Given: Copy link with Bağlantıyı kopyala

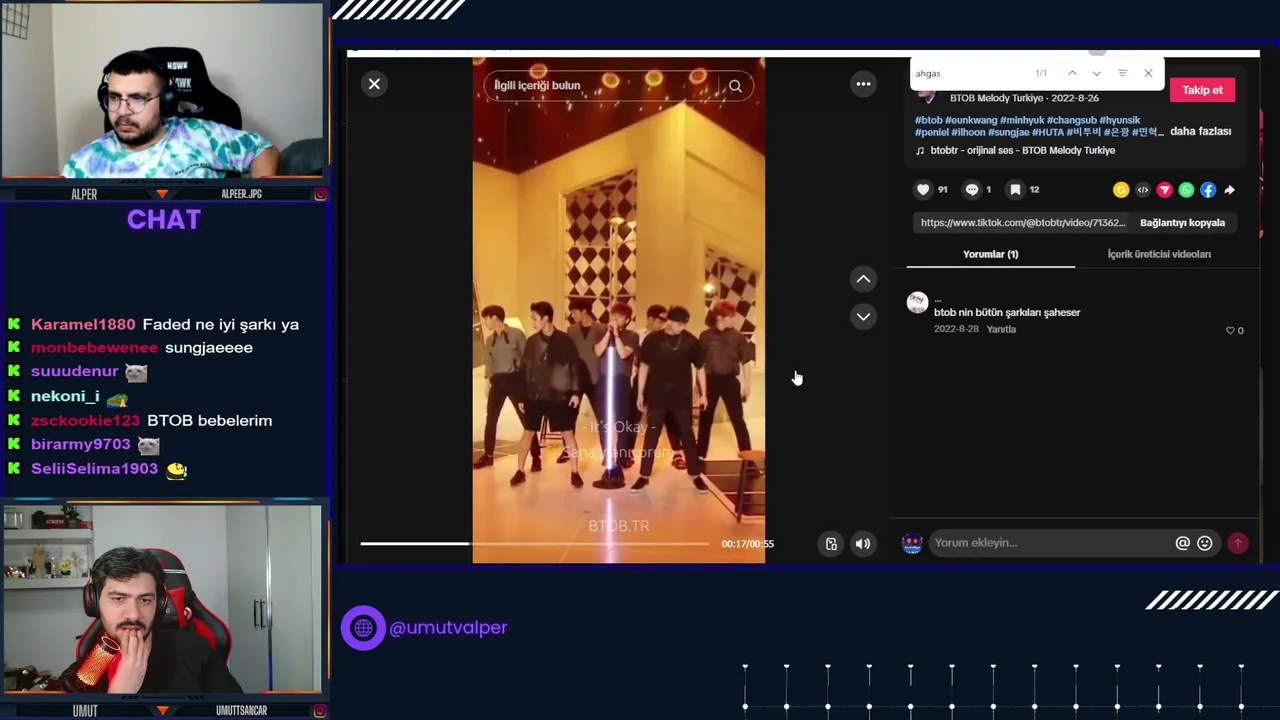Looking at the screenshot, I should coord(1182,223).
